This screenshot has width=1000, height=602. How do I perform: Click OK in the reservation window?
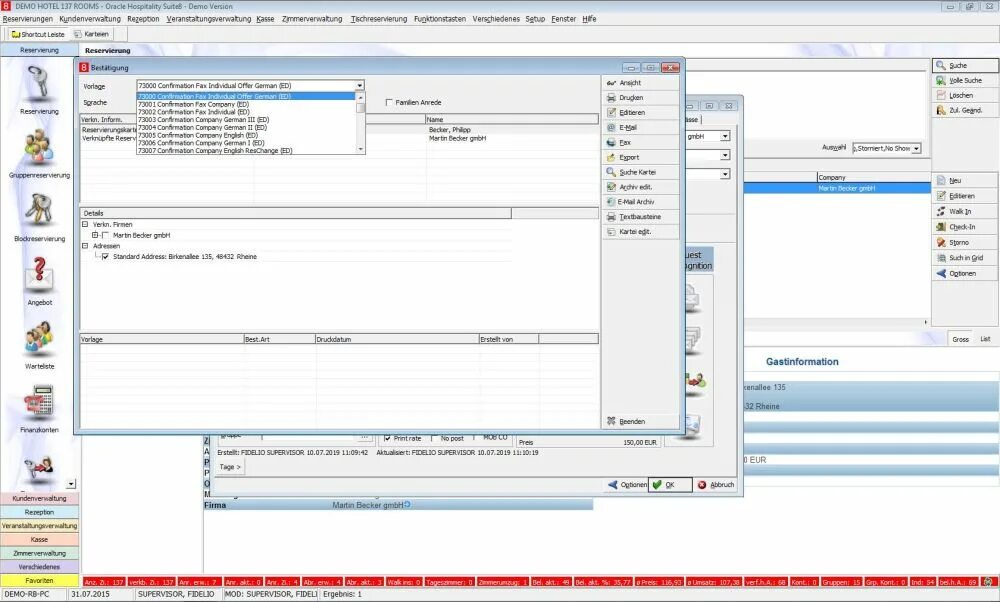(670, 485)
